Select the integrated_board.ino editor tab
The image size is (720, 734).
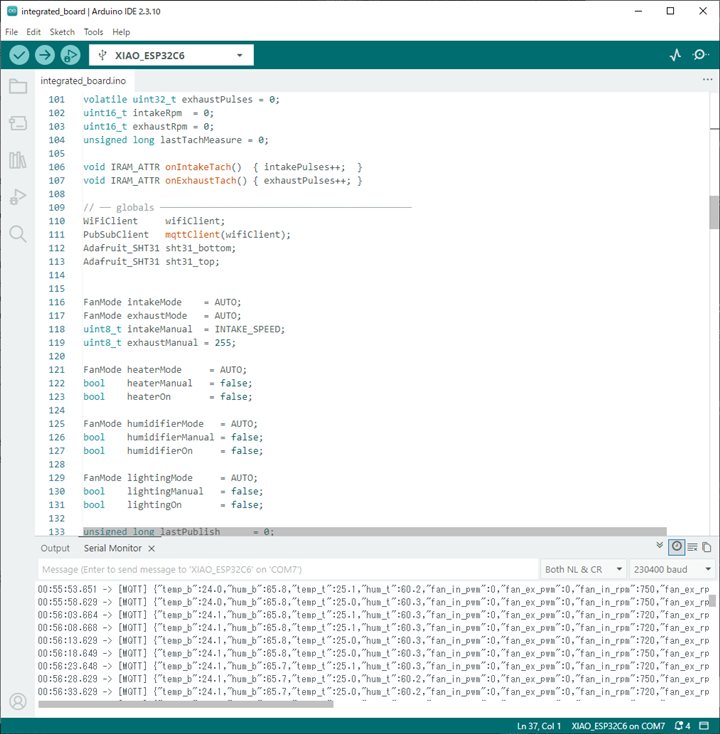pos(83,81)
